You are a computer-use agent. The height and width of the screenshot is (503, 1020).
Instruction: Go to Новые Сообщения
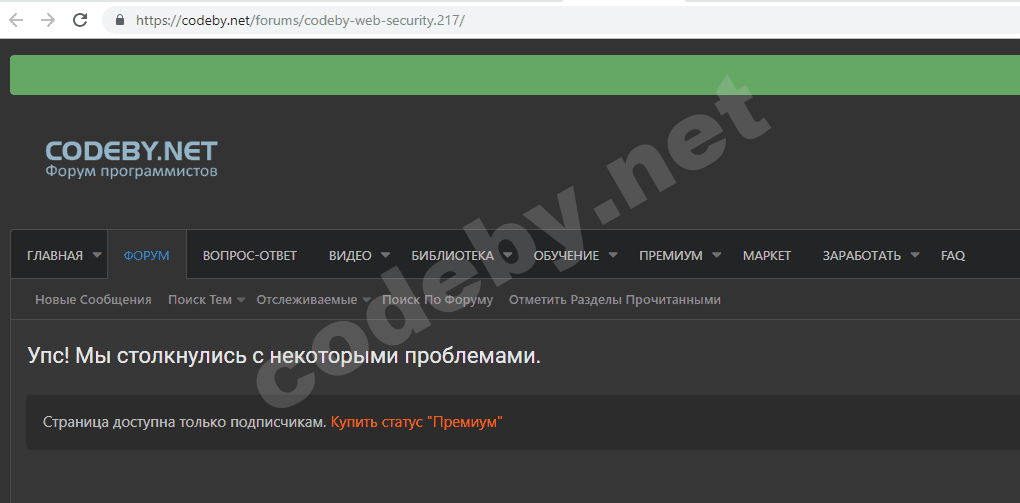(93, 300)
